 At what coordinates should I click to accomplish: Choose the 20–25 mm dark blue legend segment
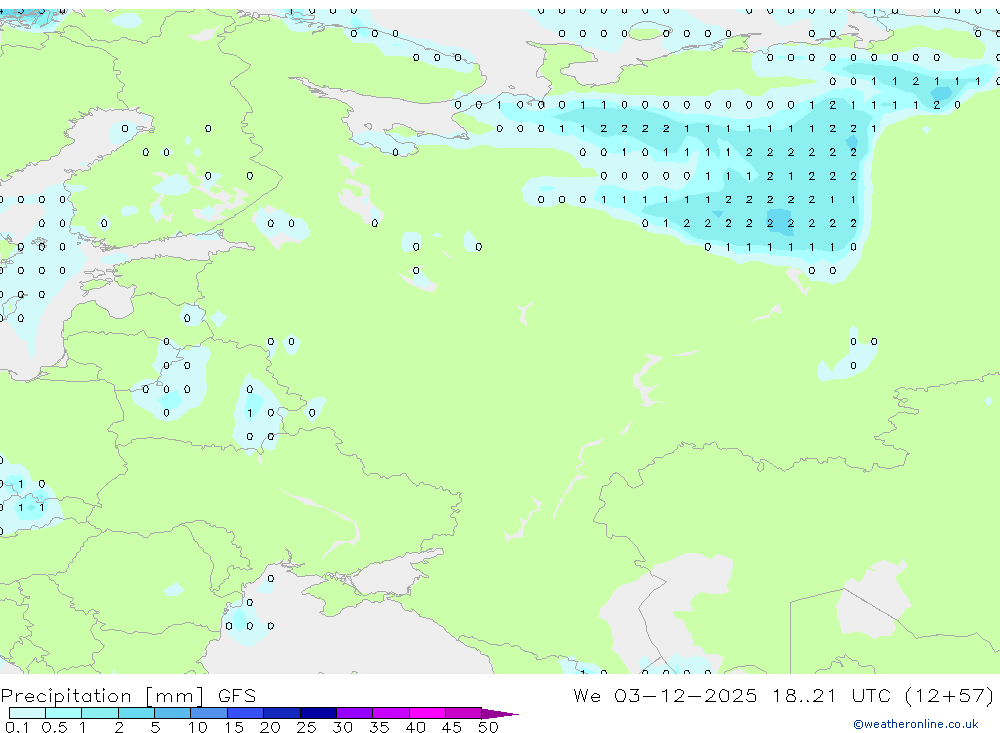tap(281, 713)
